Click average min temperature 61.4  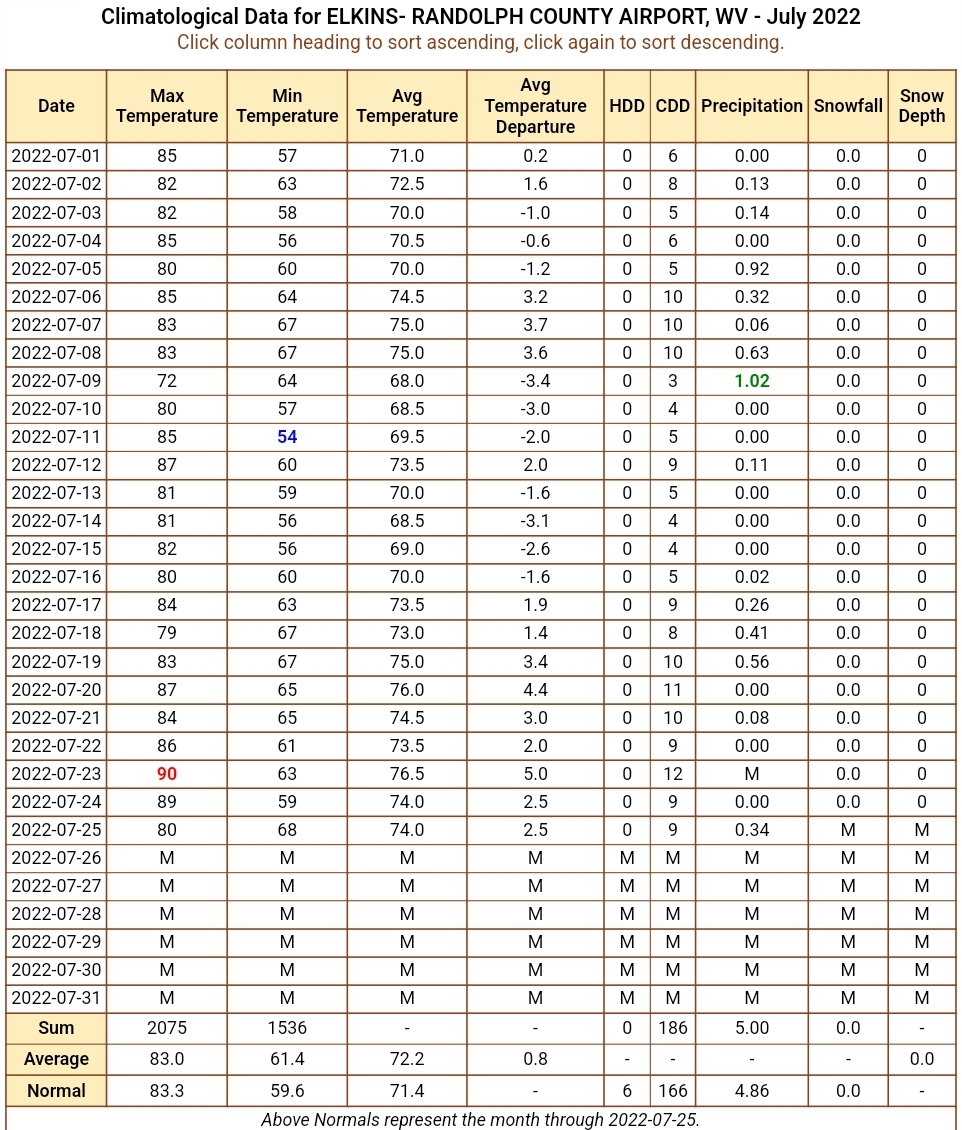click(x=287, y=1059)
